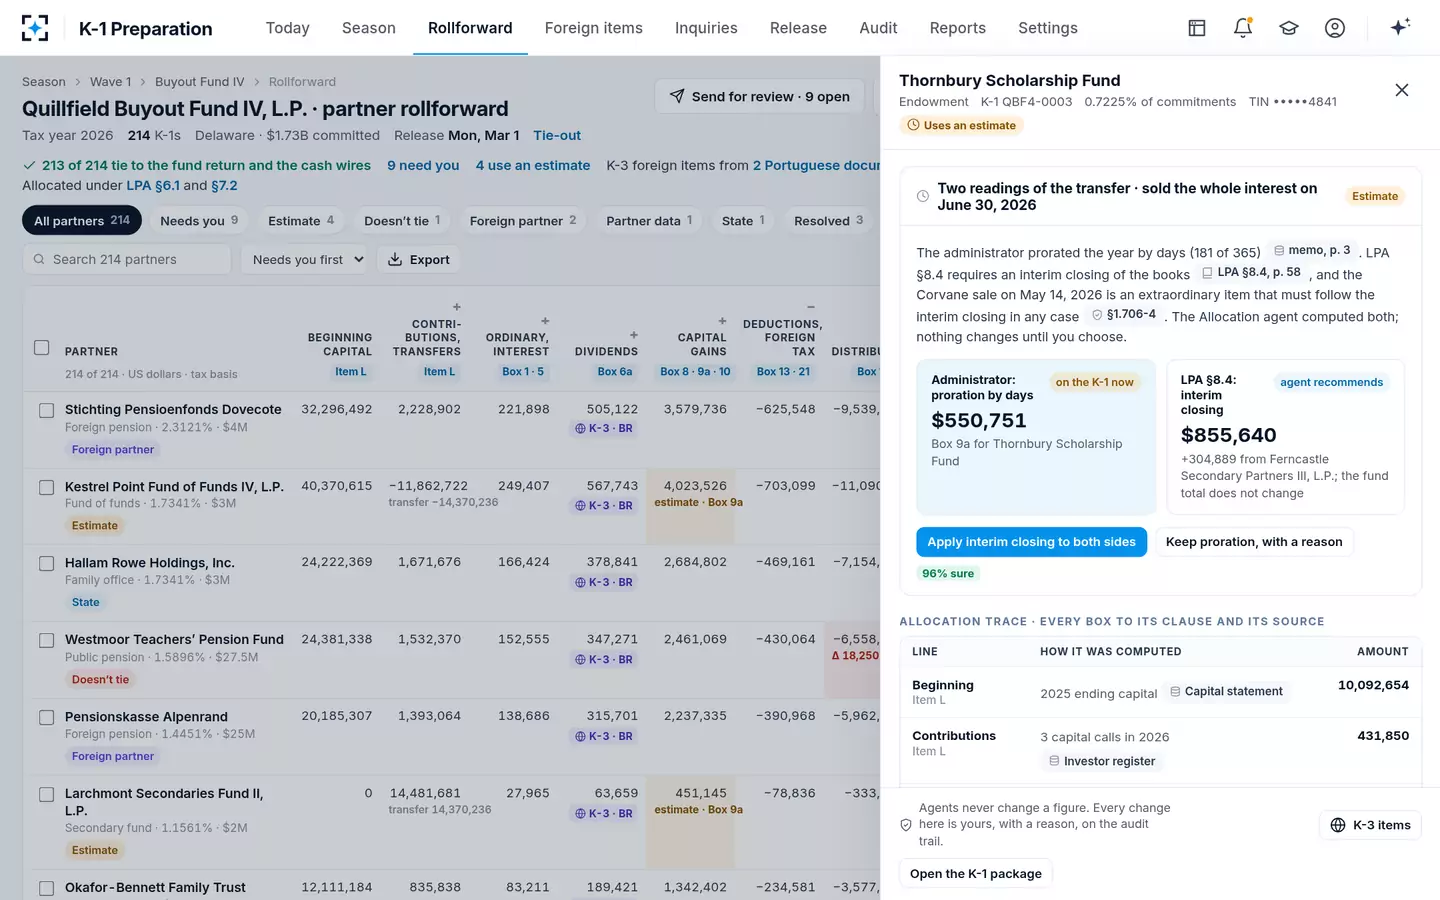Expand the Contributions, Transfers column group
The height and width of the screenshot is (900, 1440).
[x=457, y=307]
